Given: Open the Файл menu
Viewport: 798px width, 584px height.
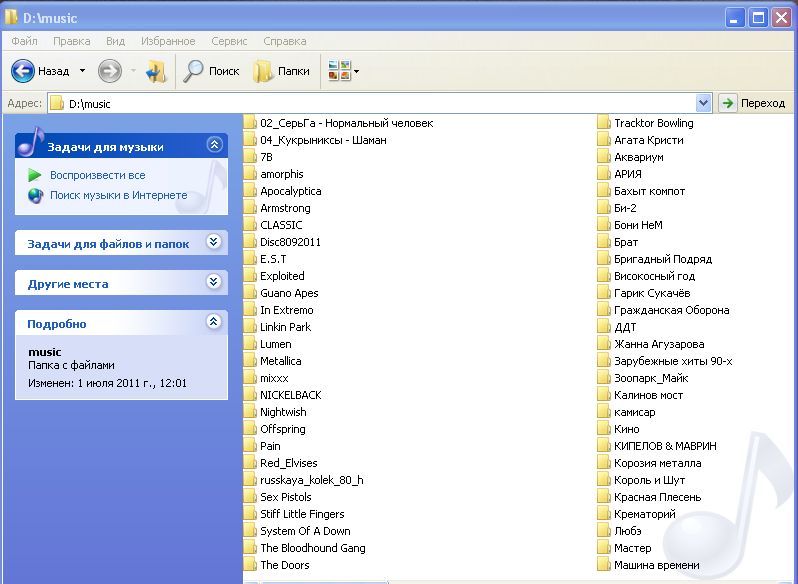Looking at the screenshot, I should coord(24,41).
